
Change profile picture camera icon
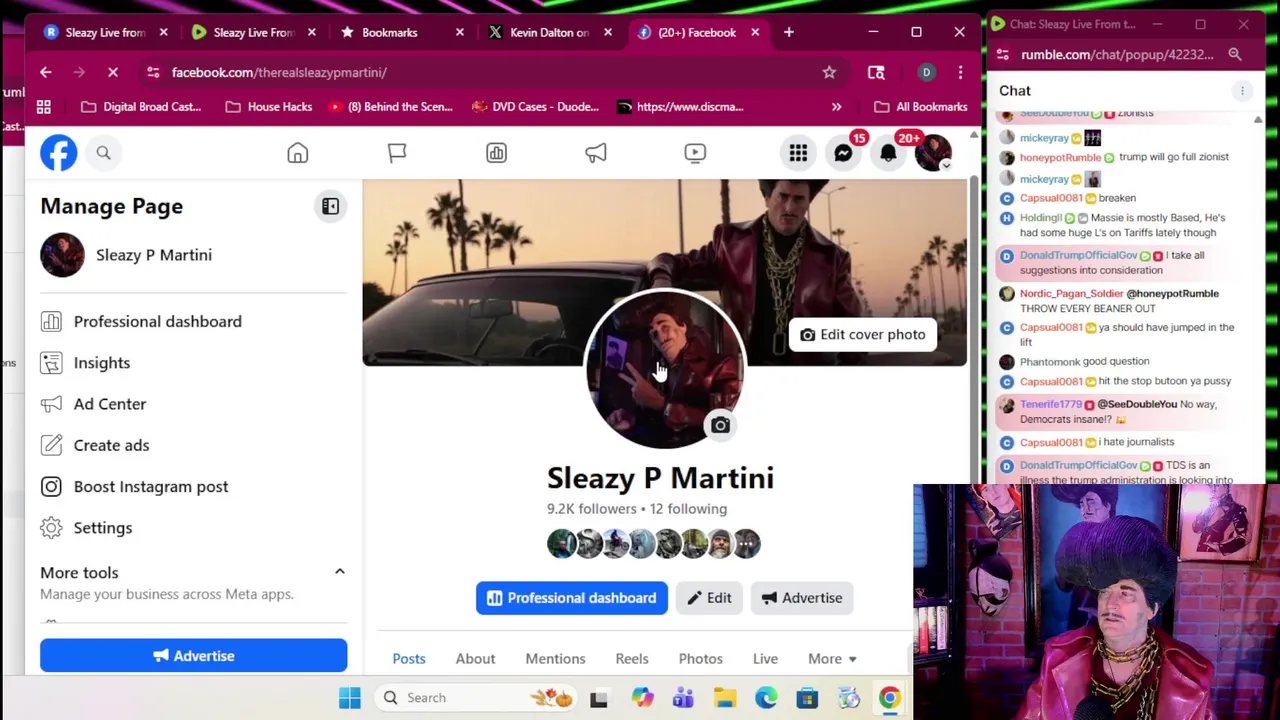[720, 425]
